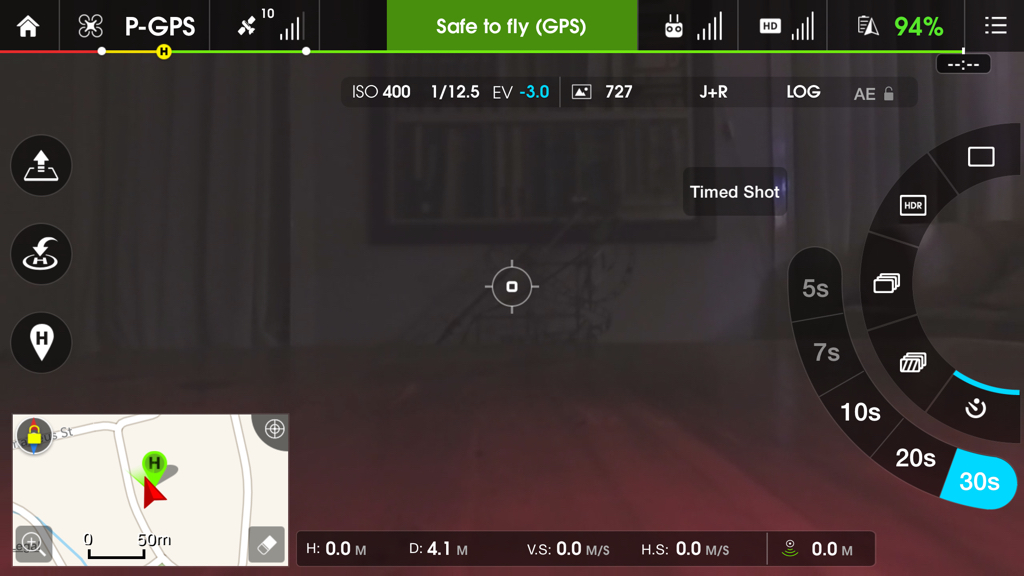
Task: Select multiple burst shot icon
Action: 886,283
